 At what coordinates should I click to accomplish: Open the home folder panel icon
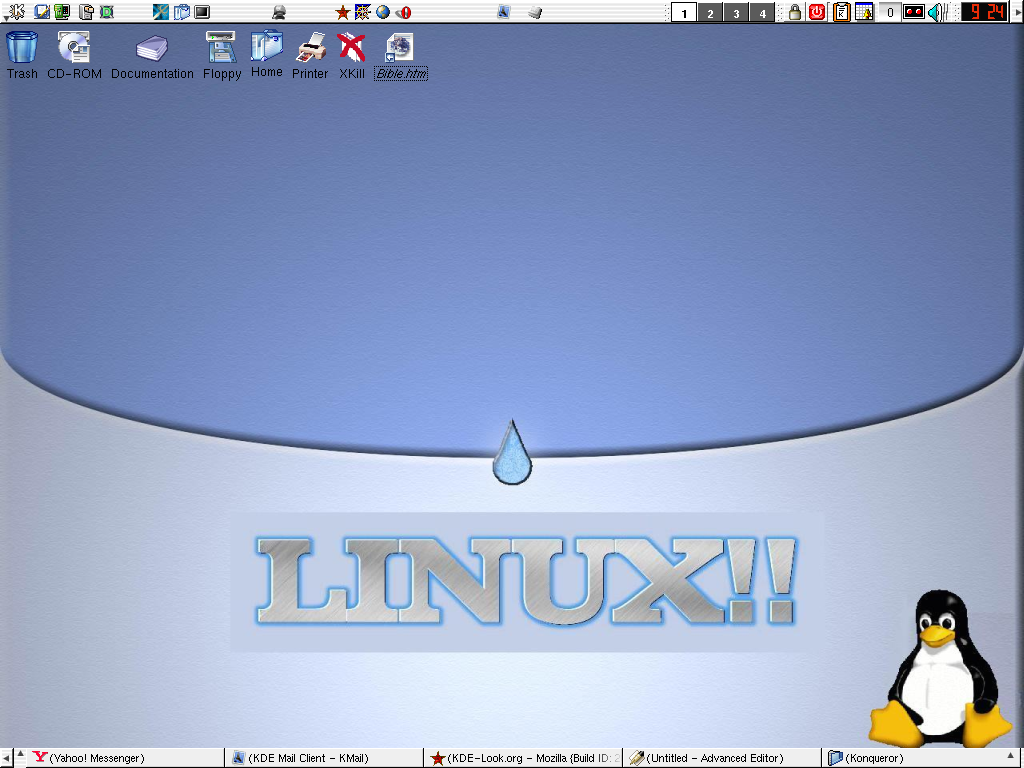(182, 11)
